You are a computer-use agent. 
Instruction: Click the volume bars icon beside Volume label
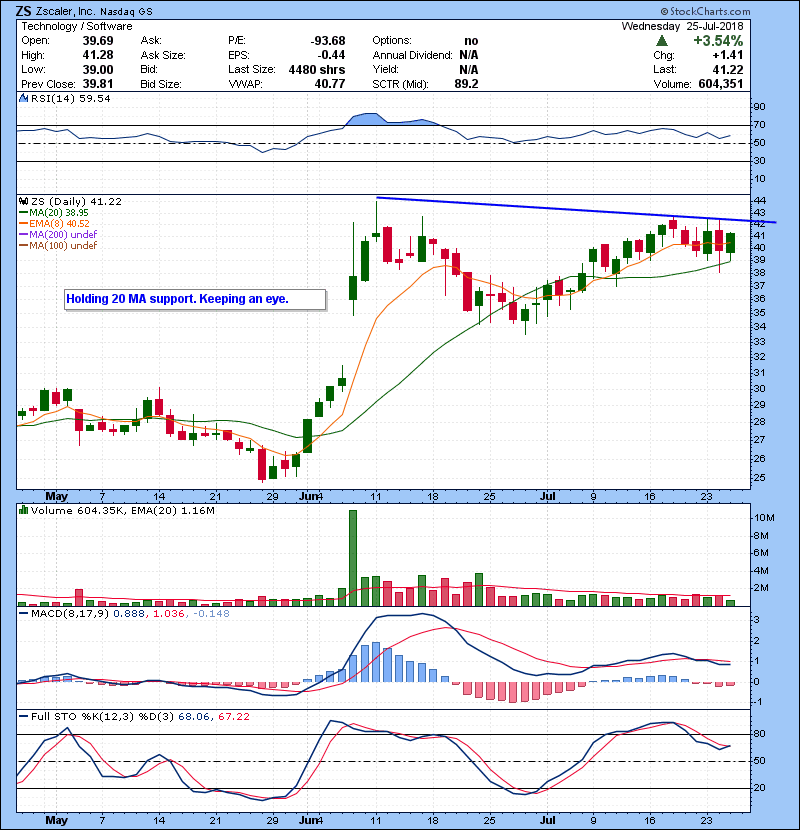click(x=23, y=510)
